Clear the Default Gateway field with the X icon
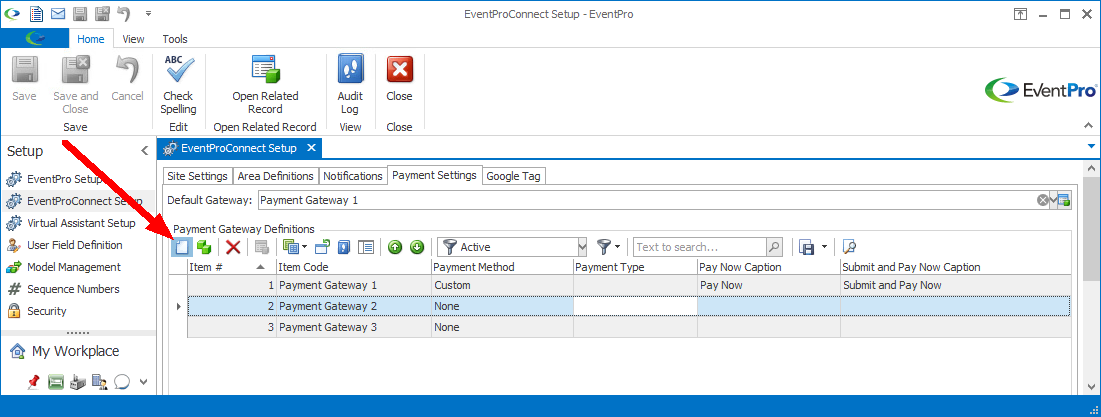 coord(1043,200)
